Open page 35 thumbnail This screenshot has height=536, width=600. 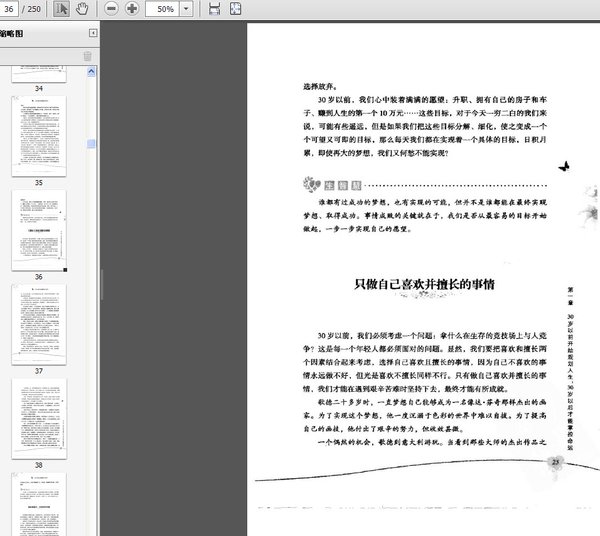pos(39,136)
